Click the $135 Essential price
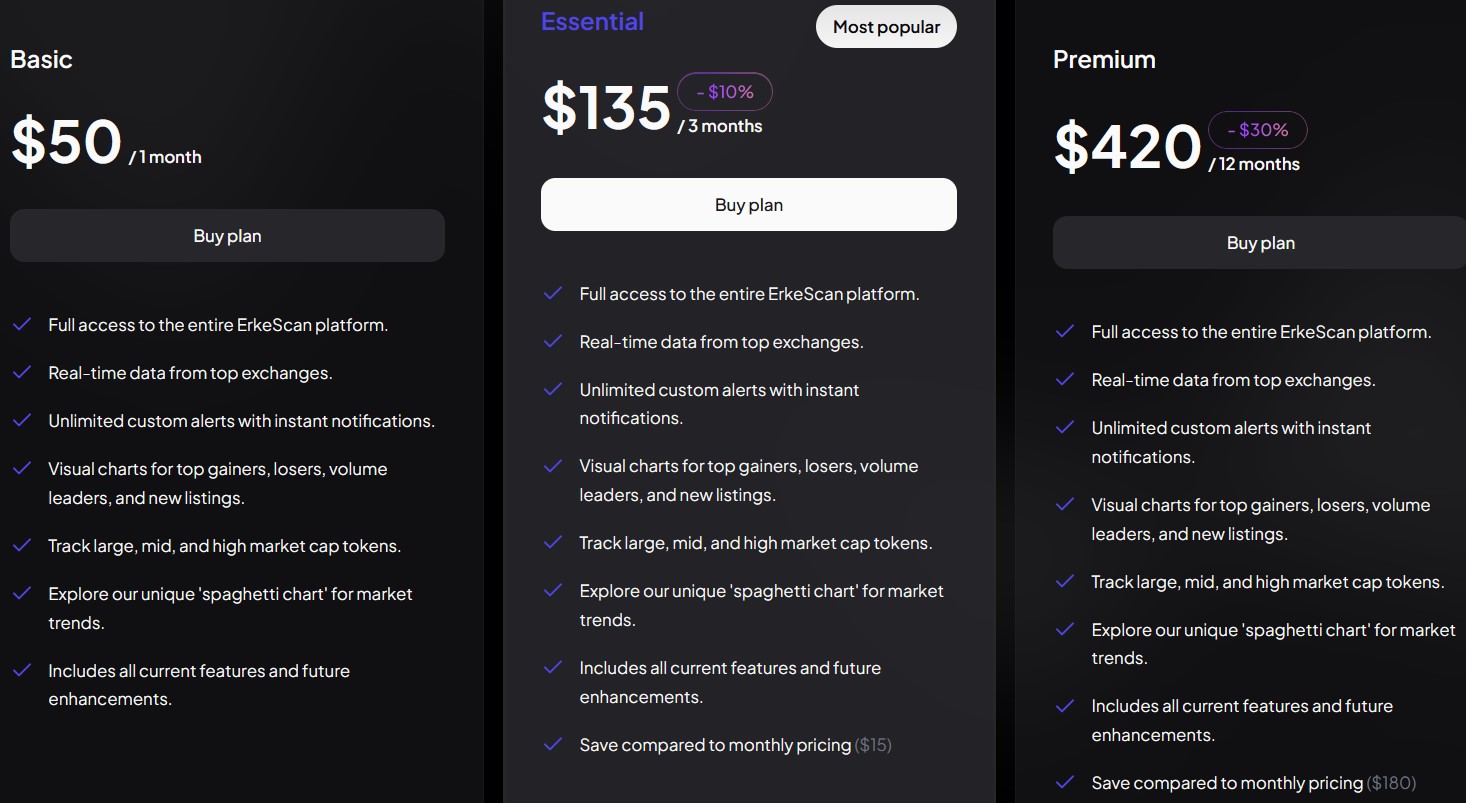Viewport: 1466px width, 803px height. click(606, 108)
